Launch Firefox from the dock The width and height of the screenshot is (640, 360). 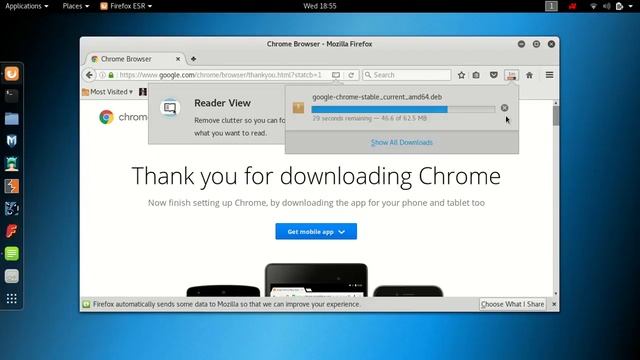[11, 74]
